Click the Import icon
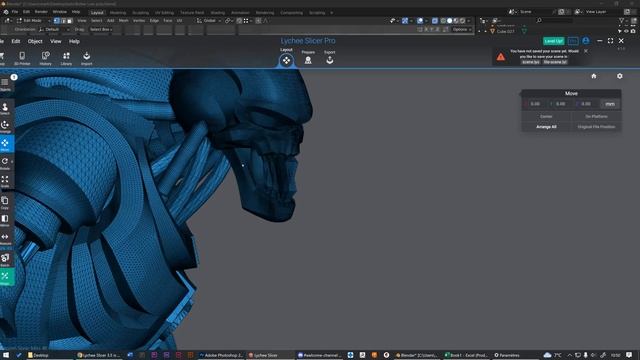This screenshot has width=640, height=360. coord(87,58)
